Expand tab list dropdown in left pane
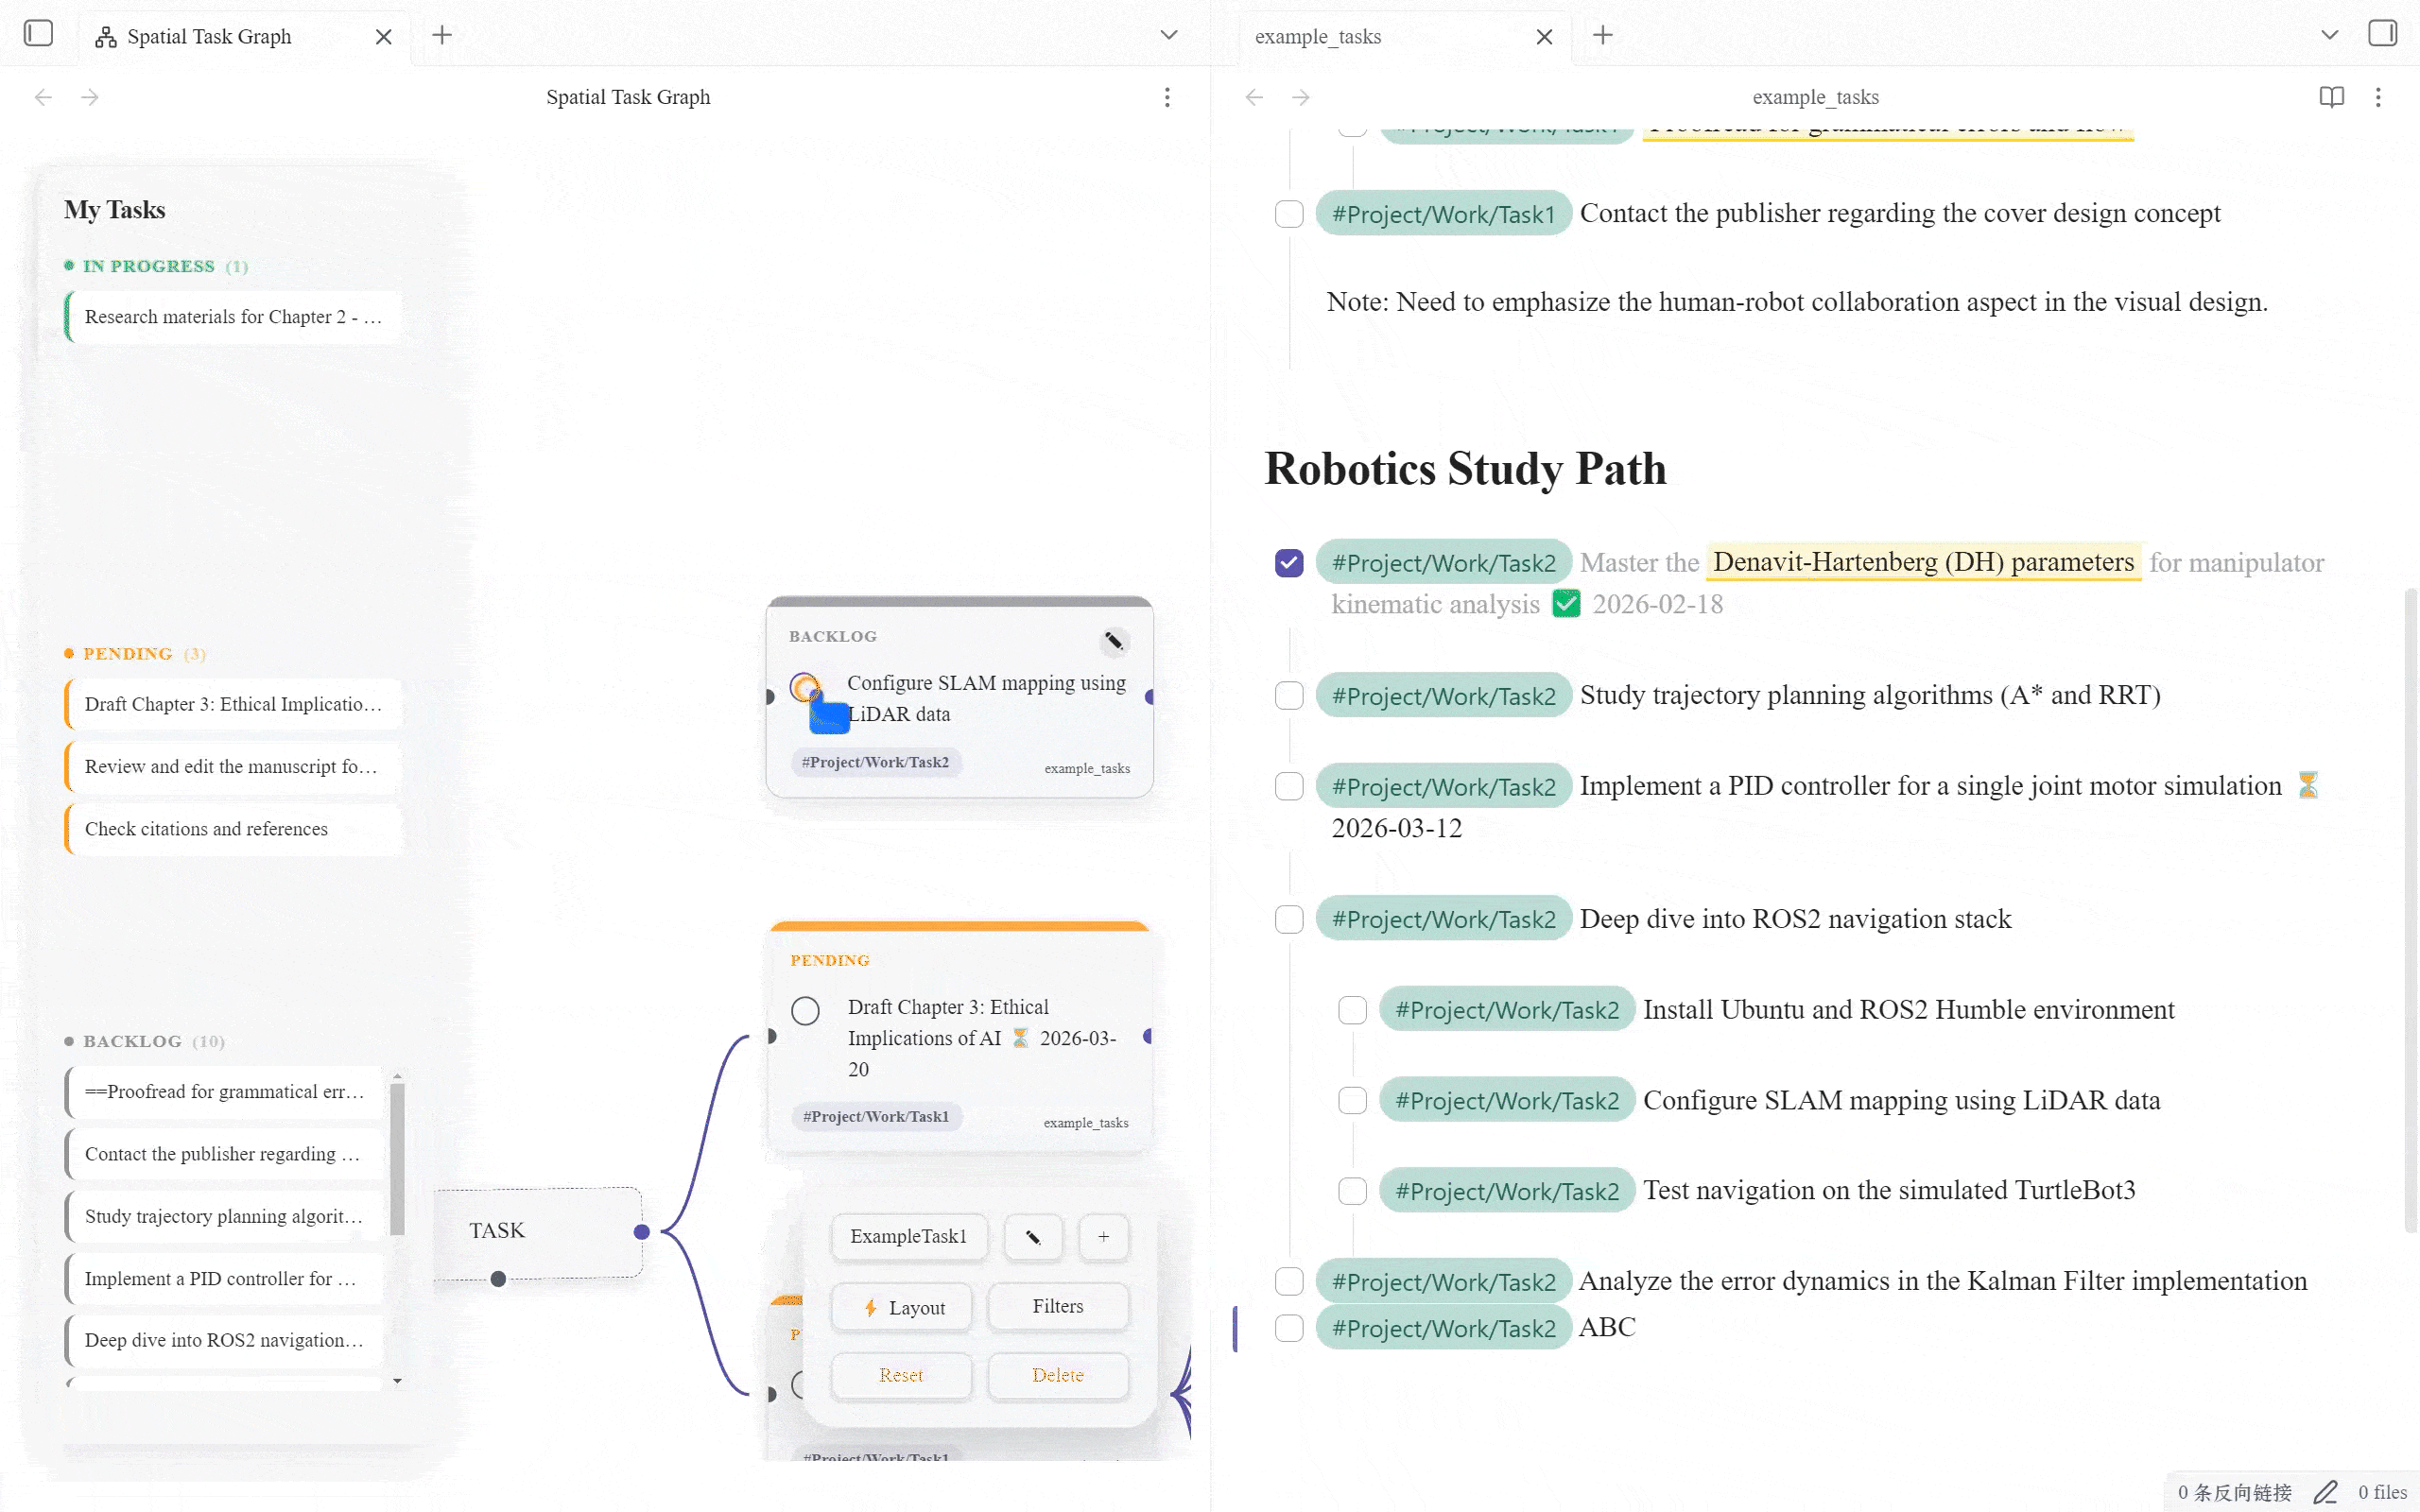 coord(1168,36)
